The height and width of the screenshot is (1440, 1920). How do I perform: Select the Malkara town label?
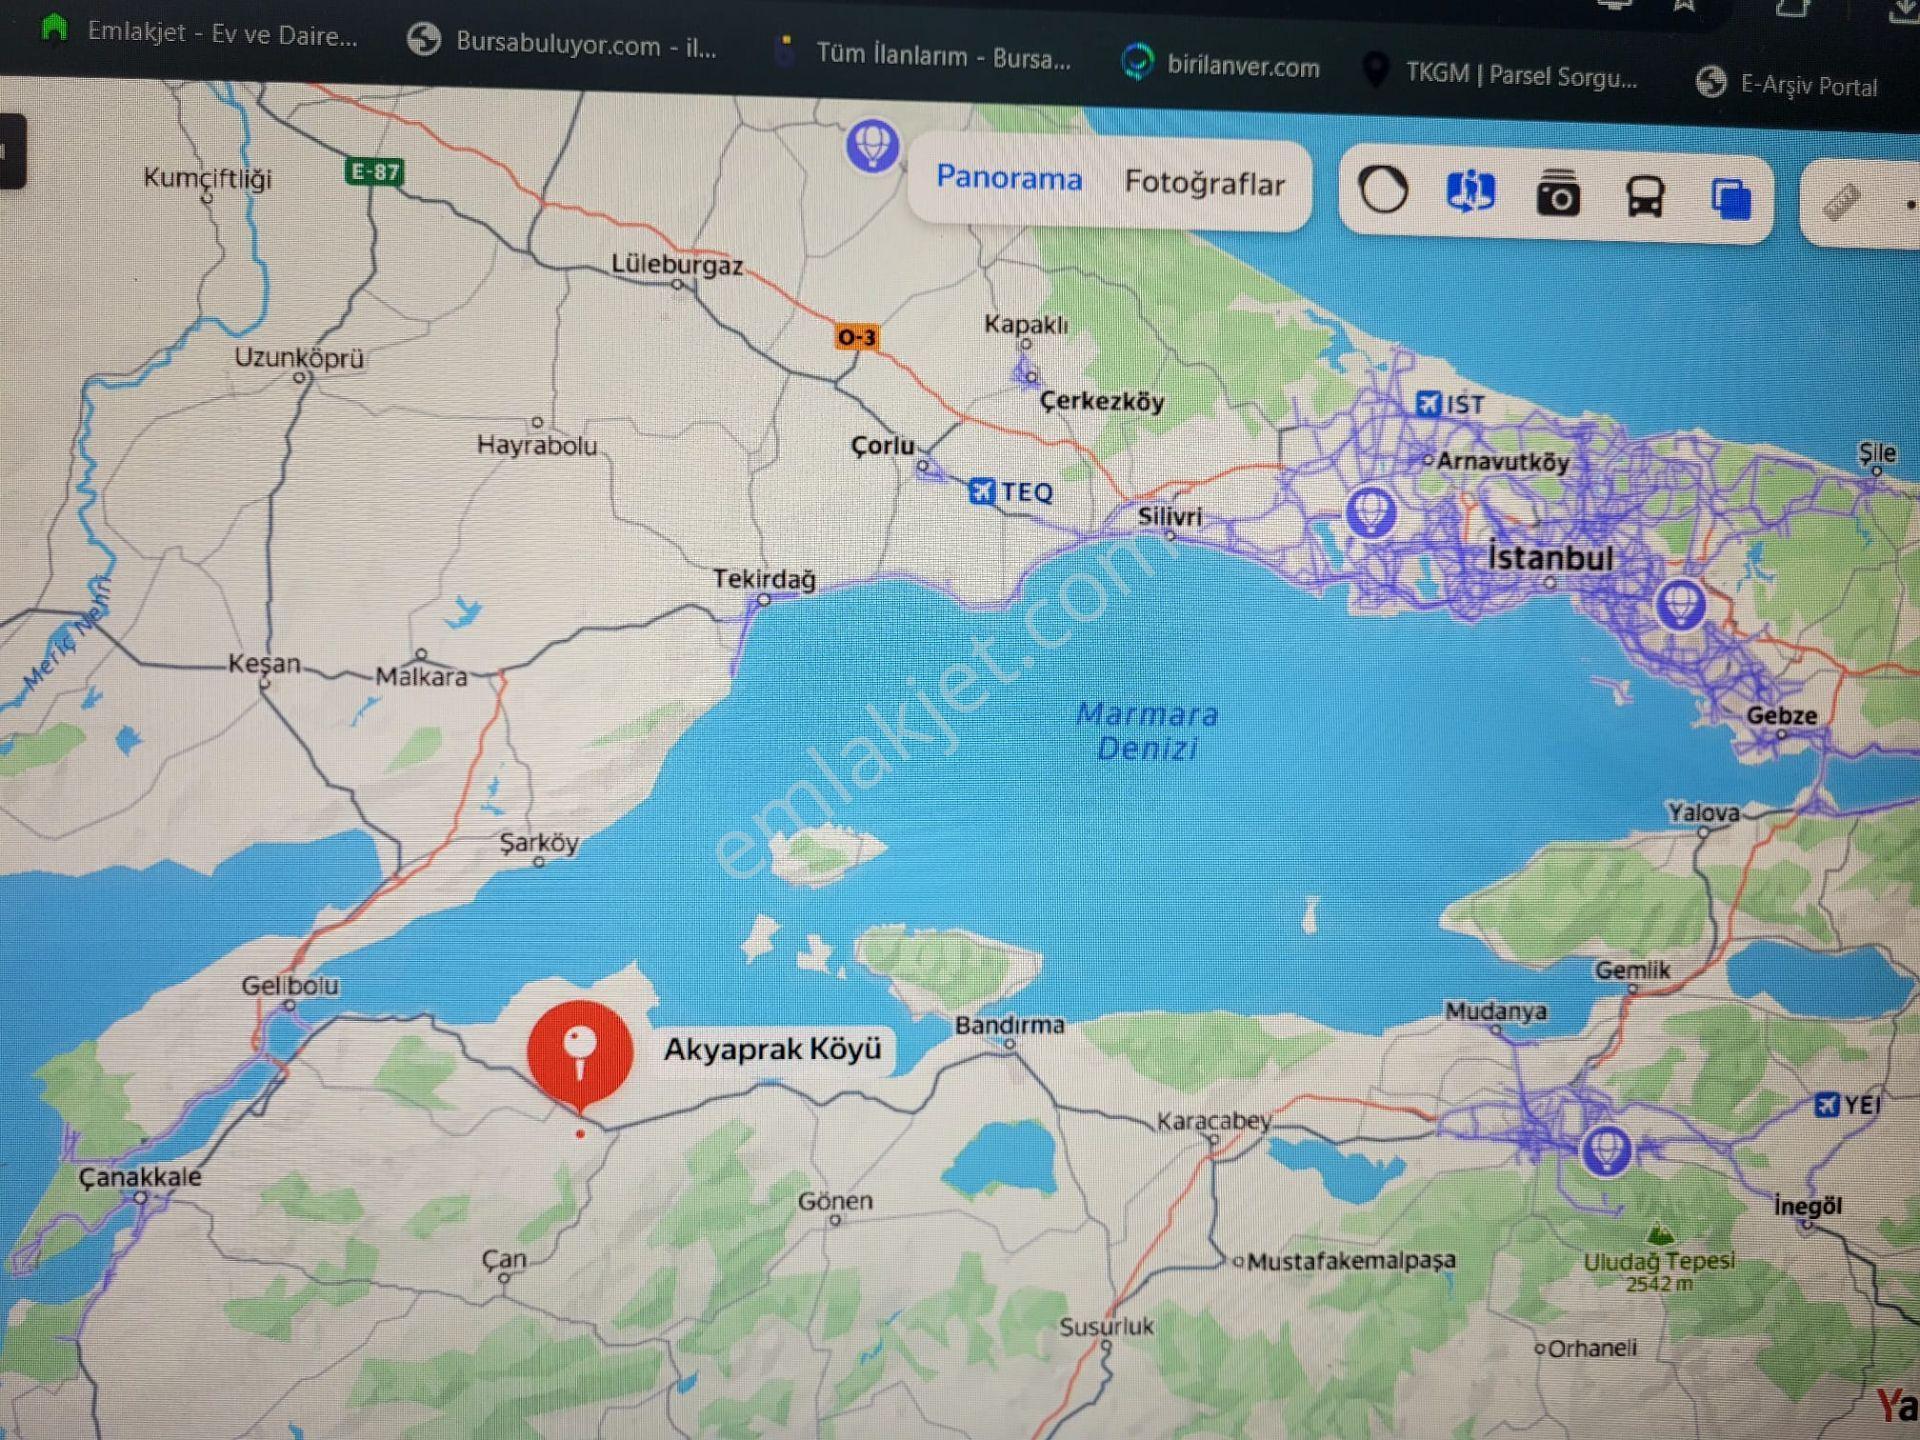(x=421, y=677)
